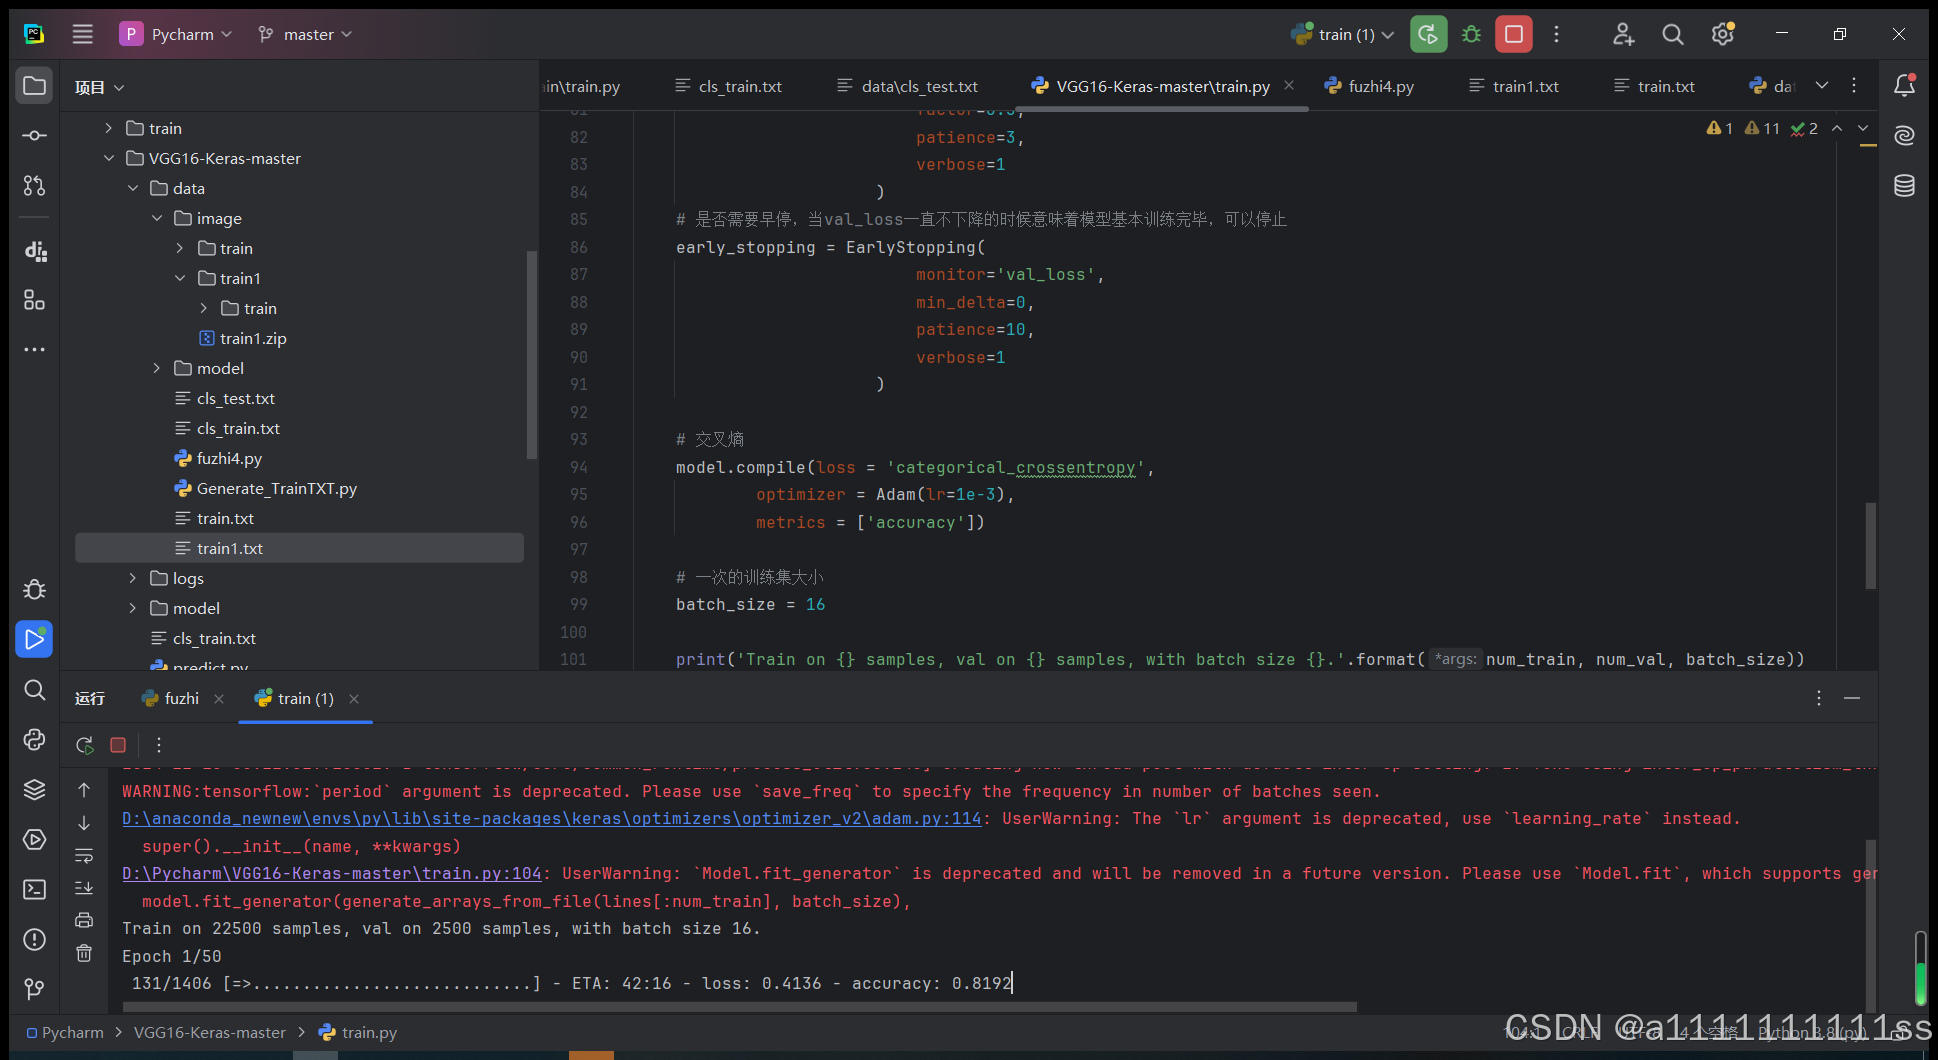1938x1060 pixels.
Task: Collapse the VGG16-Keras-master folder
Action: [x=109, y=158]
